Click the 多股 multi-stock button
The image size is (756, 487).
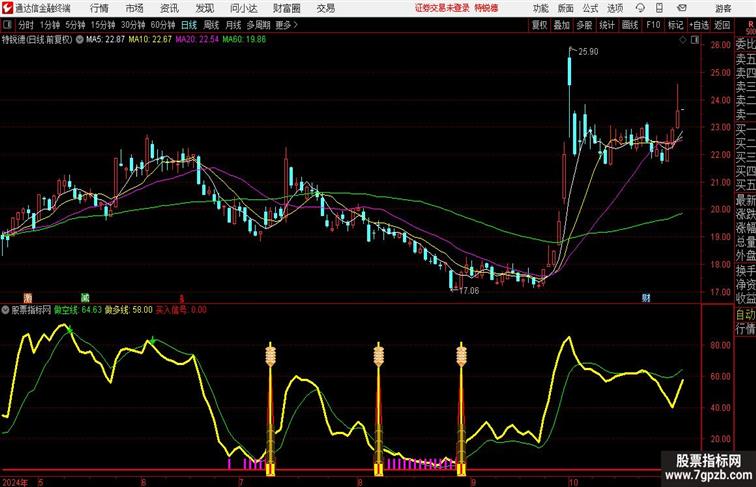(584, 25)
